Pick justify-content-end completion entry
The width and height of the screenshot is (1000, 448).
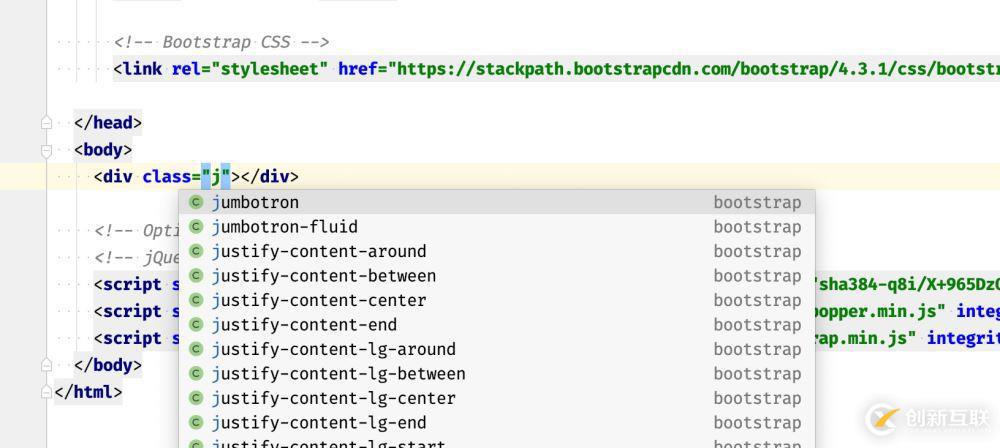[496, 325]
